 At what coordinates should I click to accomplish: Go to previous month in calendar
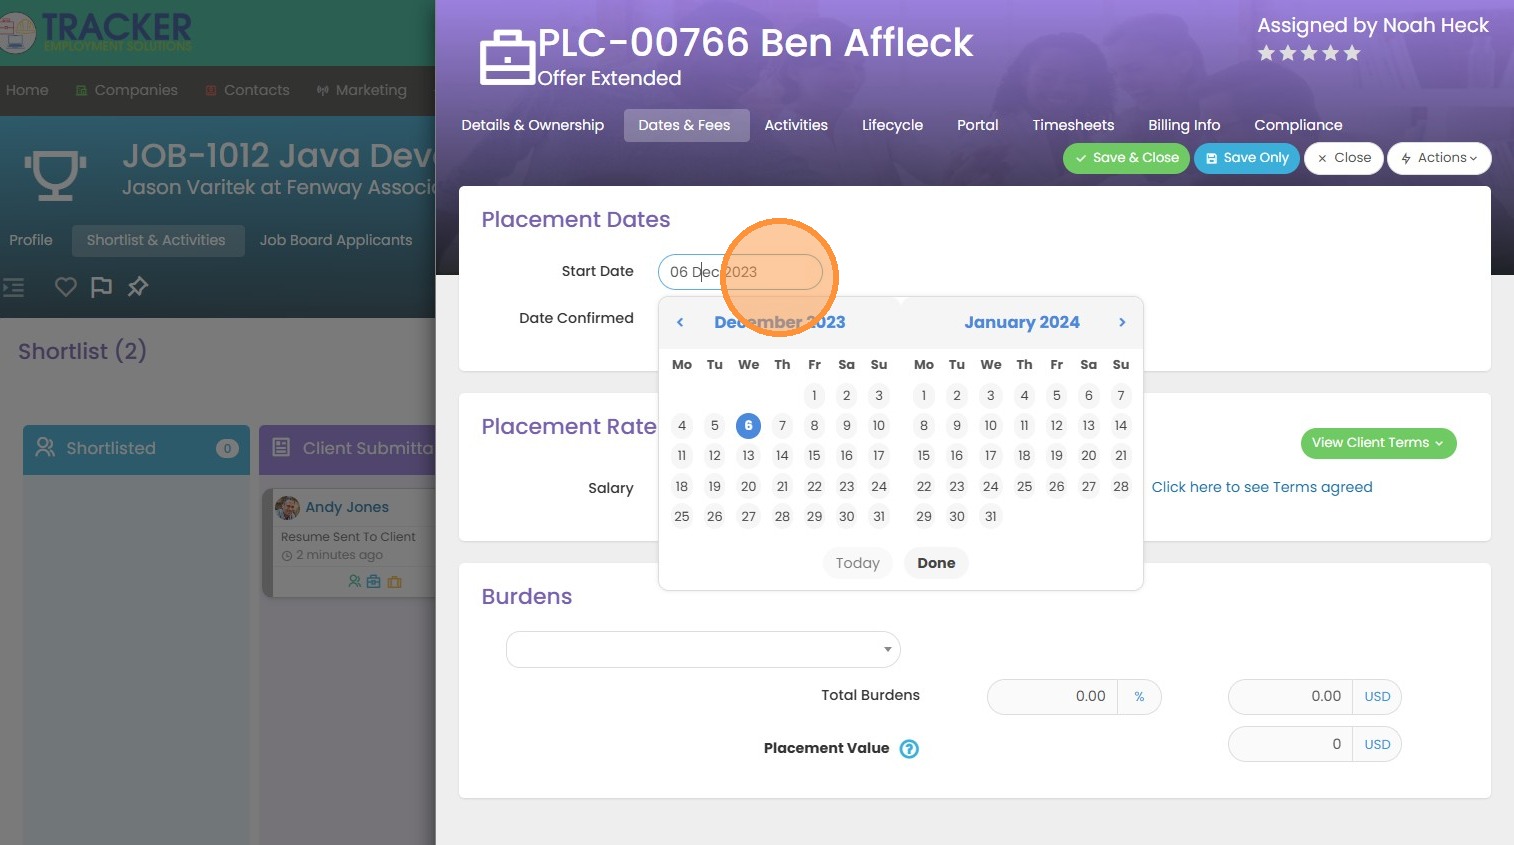[680, 322]
